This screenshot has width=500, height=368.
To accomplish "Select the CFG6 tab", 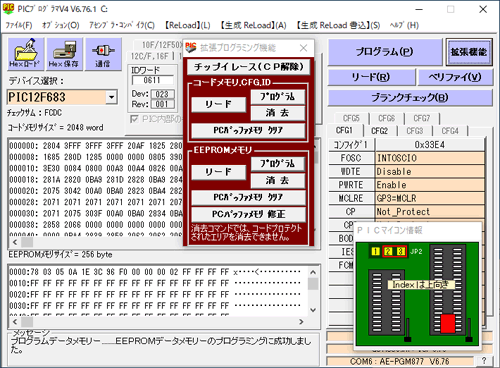I will [x=387, y=118].
